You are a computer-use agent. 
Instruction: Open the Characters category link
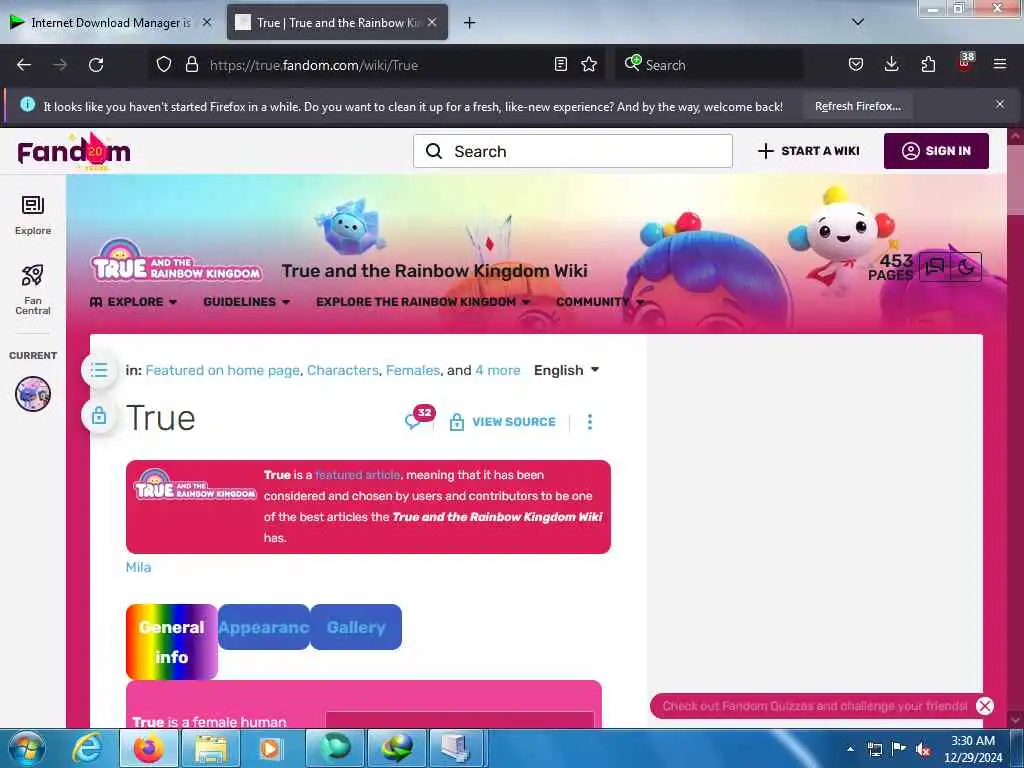point(343,370)
